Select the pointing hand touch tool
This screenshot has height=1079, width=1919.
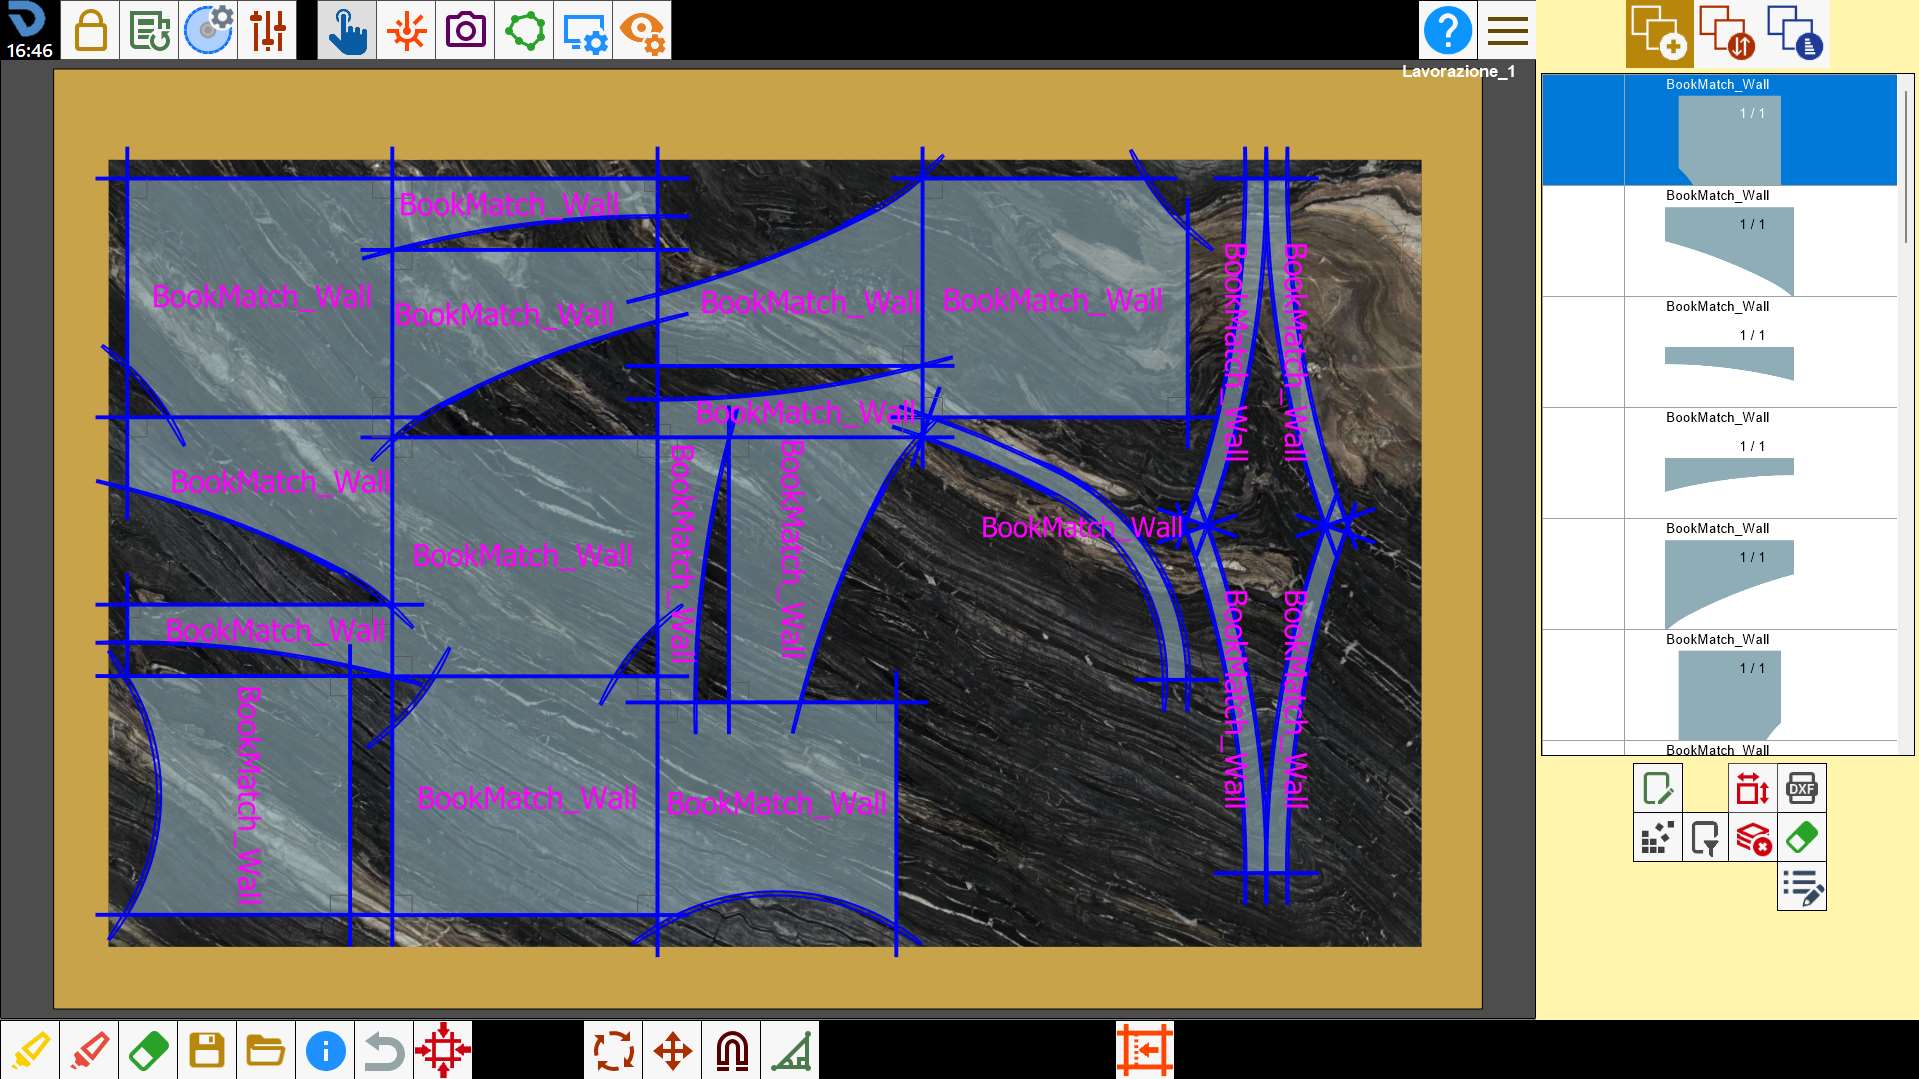tap(347, 30)
